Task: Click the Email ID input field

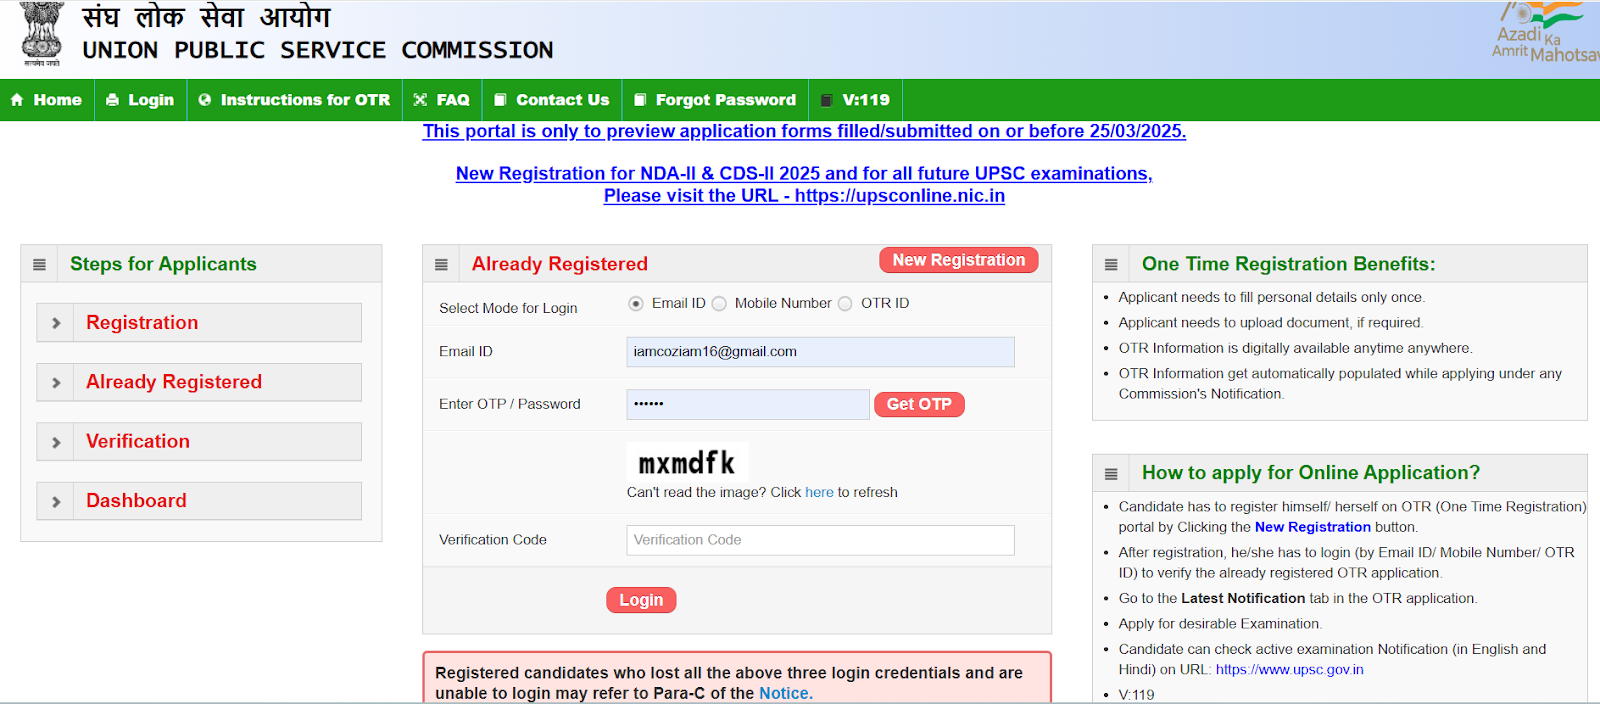Action: 821,352
